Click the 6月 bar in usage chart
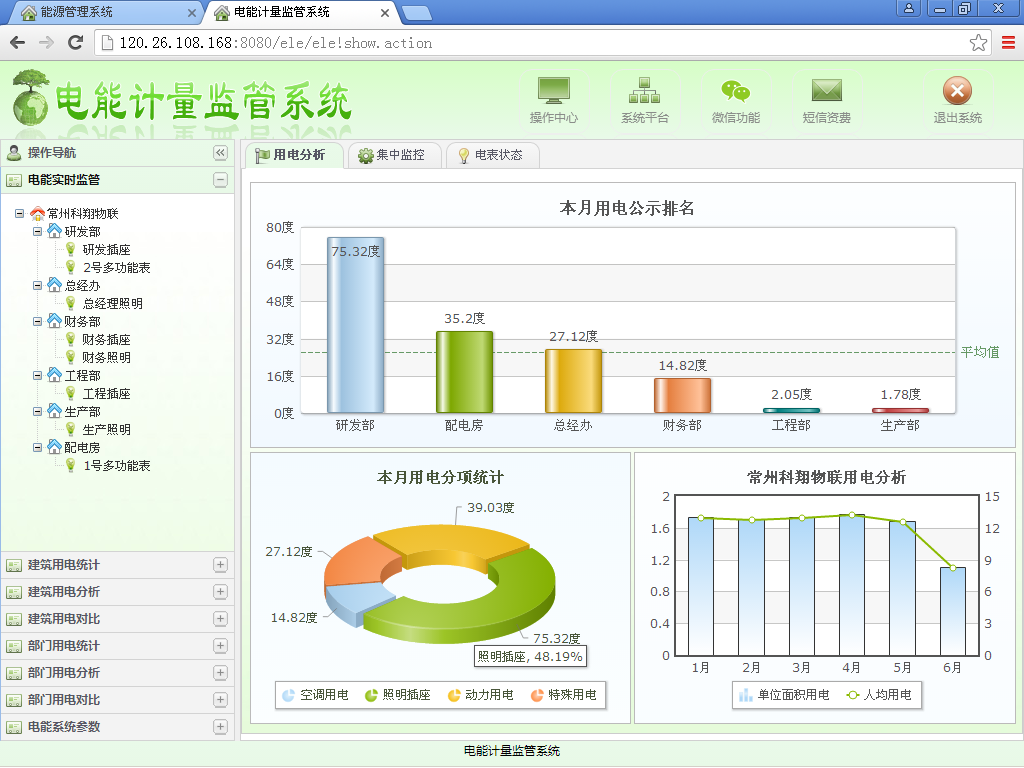 click(x=953, y=611)
